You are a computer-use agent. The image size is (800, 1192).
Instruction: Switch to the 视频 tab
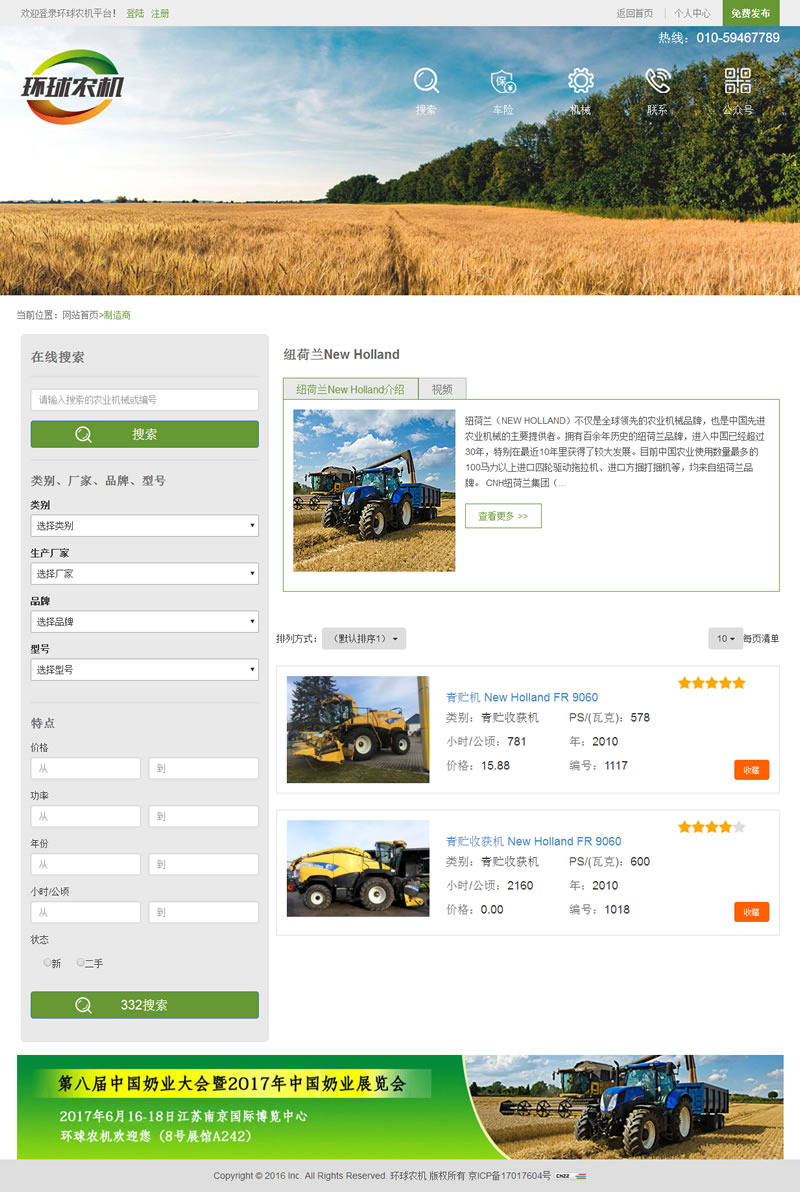click(x=442, y=389)
